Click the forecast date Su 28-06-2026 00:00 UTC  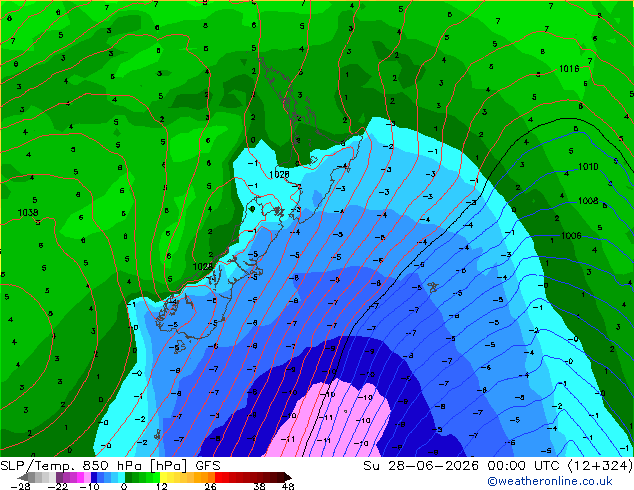click(x=462, y=466)
